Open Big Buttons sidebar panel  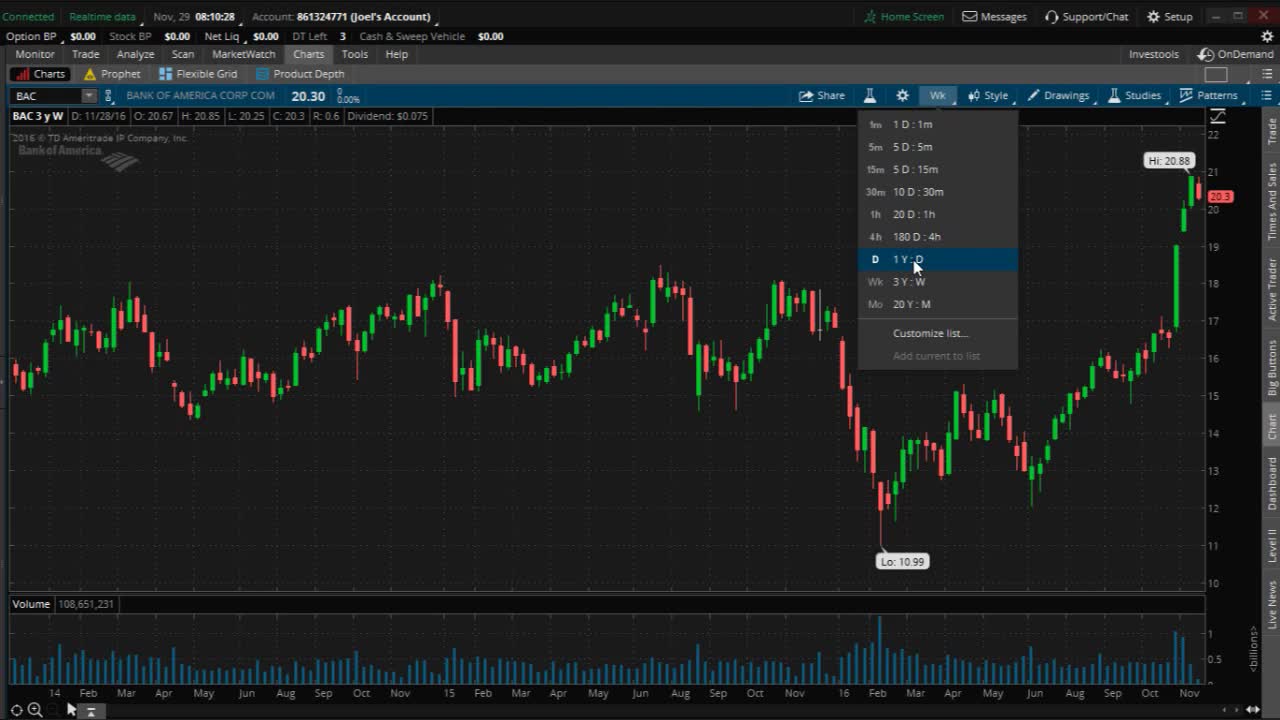click(1272, 367)
